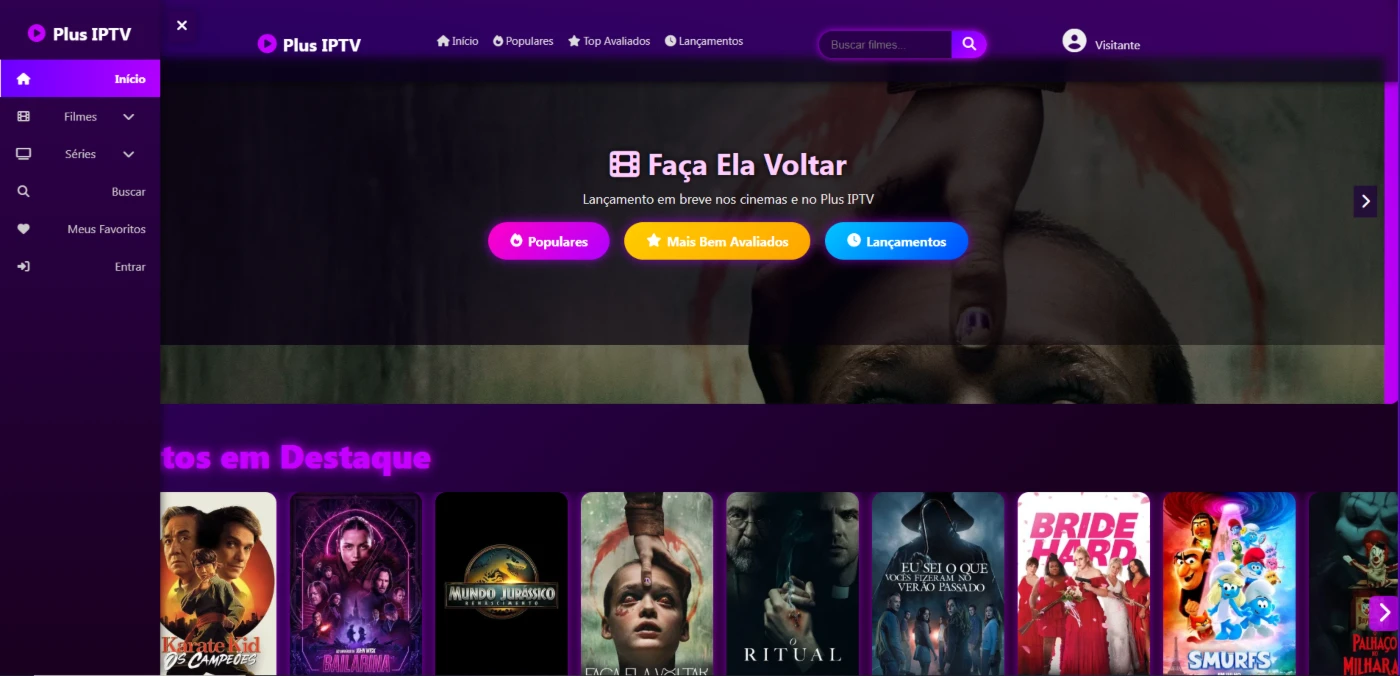Viewport: 1400px width, 676px height.
Task: Close the sidebar with the X icon
Action: pos(182,26)
